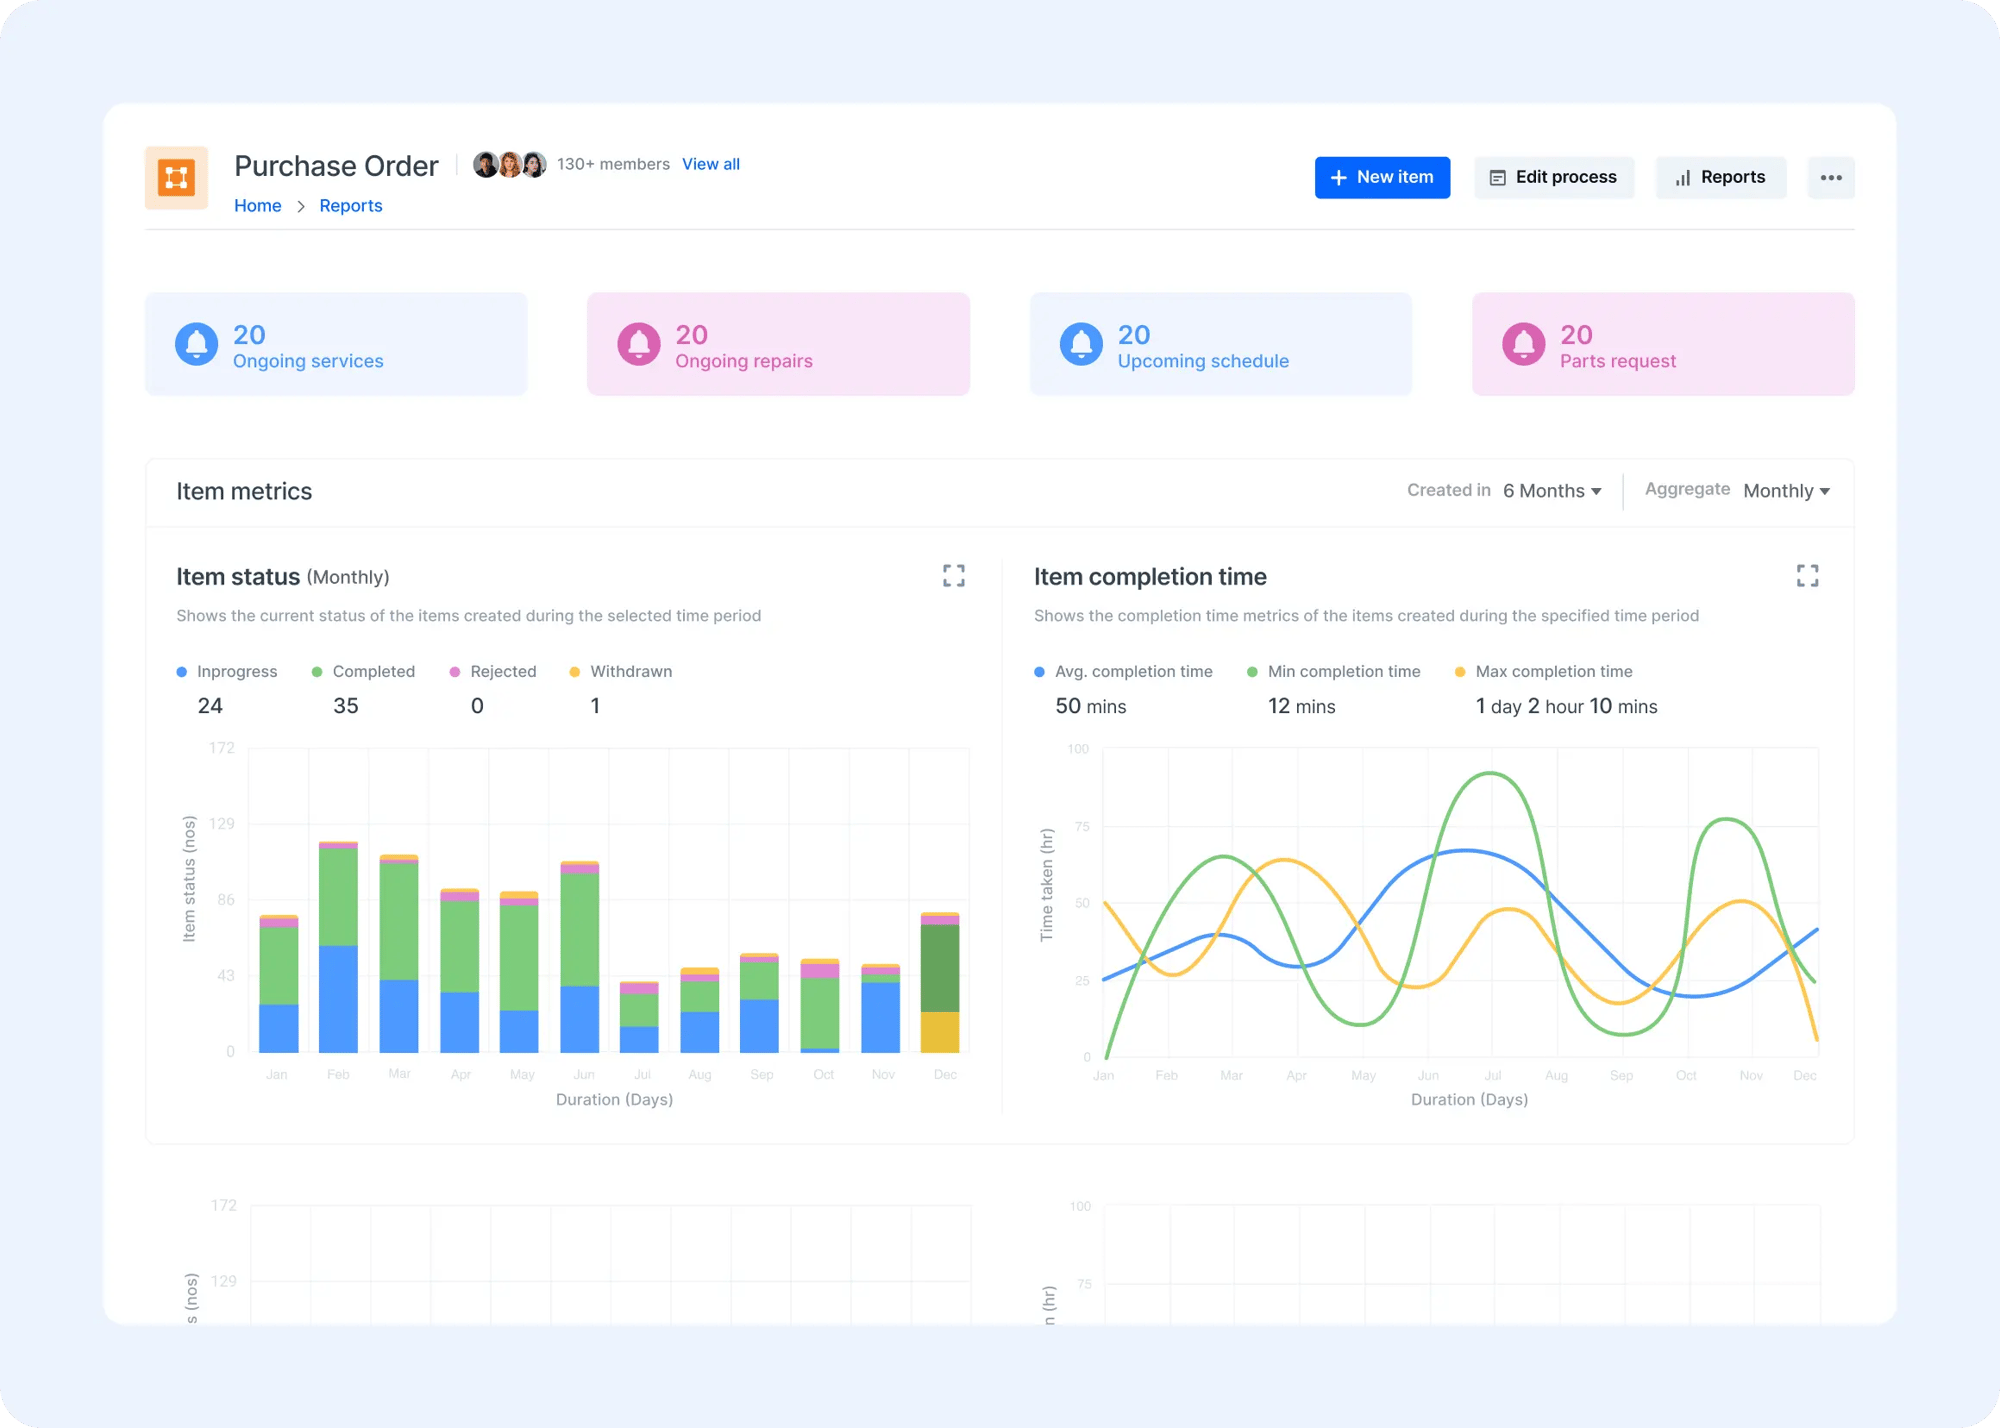The height and width of the screenshot is (1428, 2000).
Task: Click the three-dot overflow menu icon
Action: coord(1830,178)
